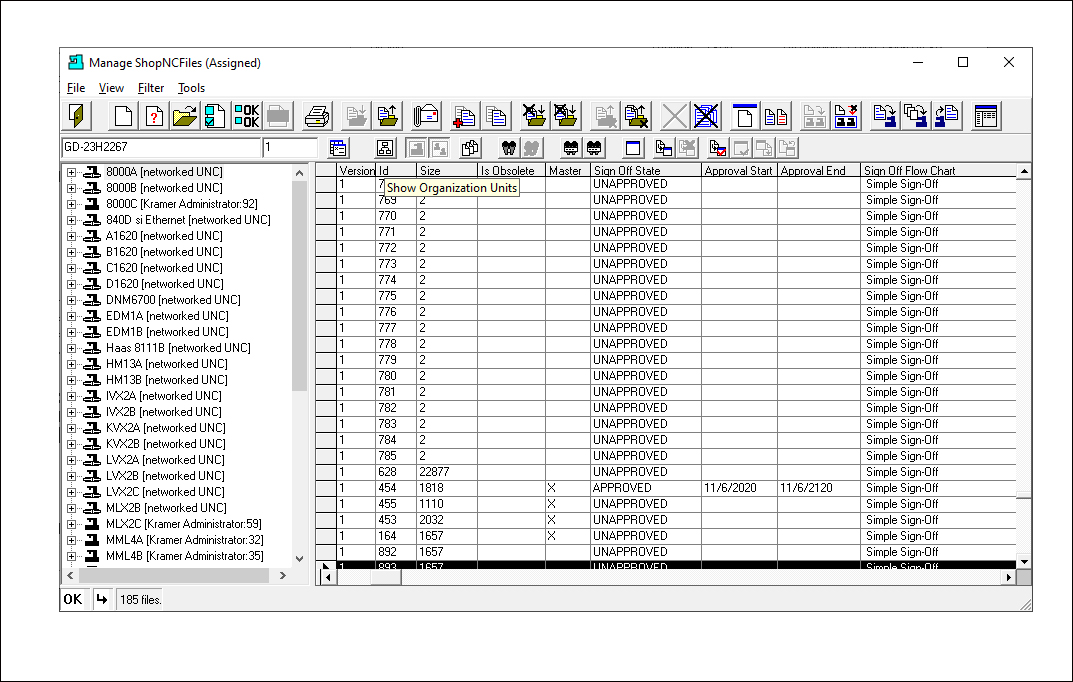Click the exit door icon in toolbar
Screen dimensions: 1073x682
pos(77,116)
